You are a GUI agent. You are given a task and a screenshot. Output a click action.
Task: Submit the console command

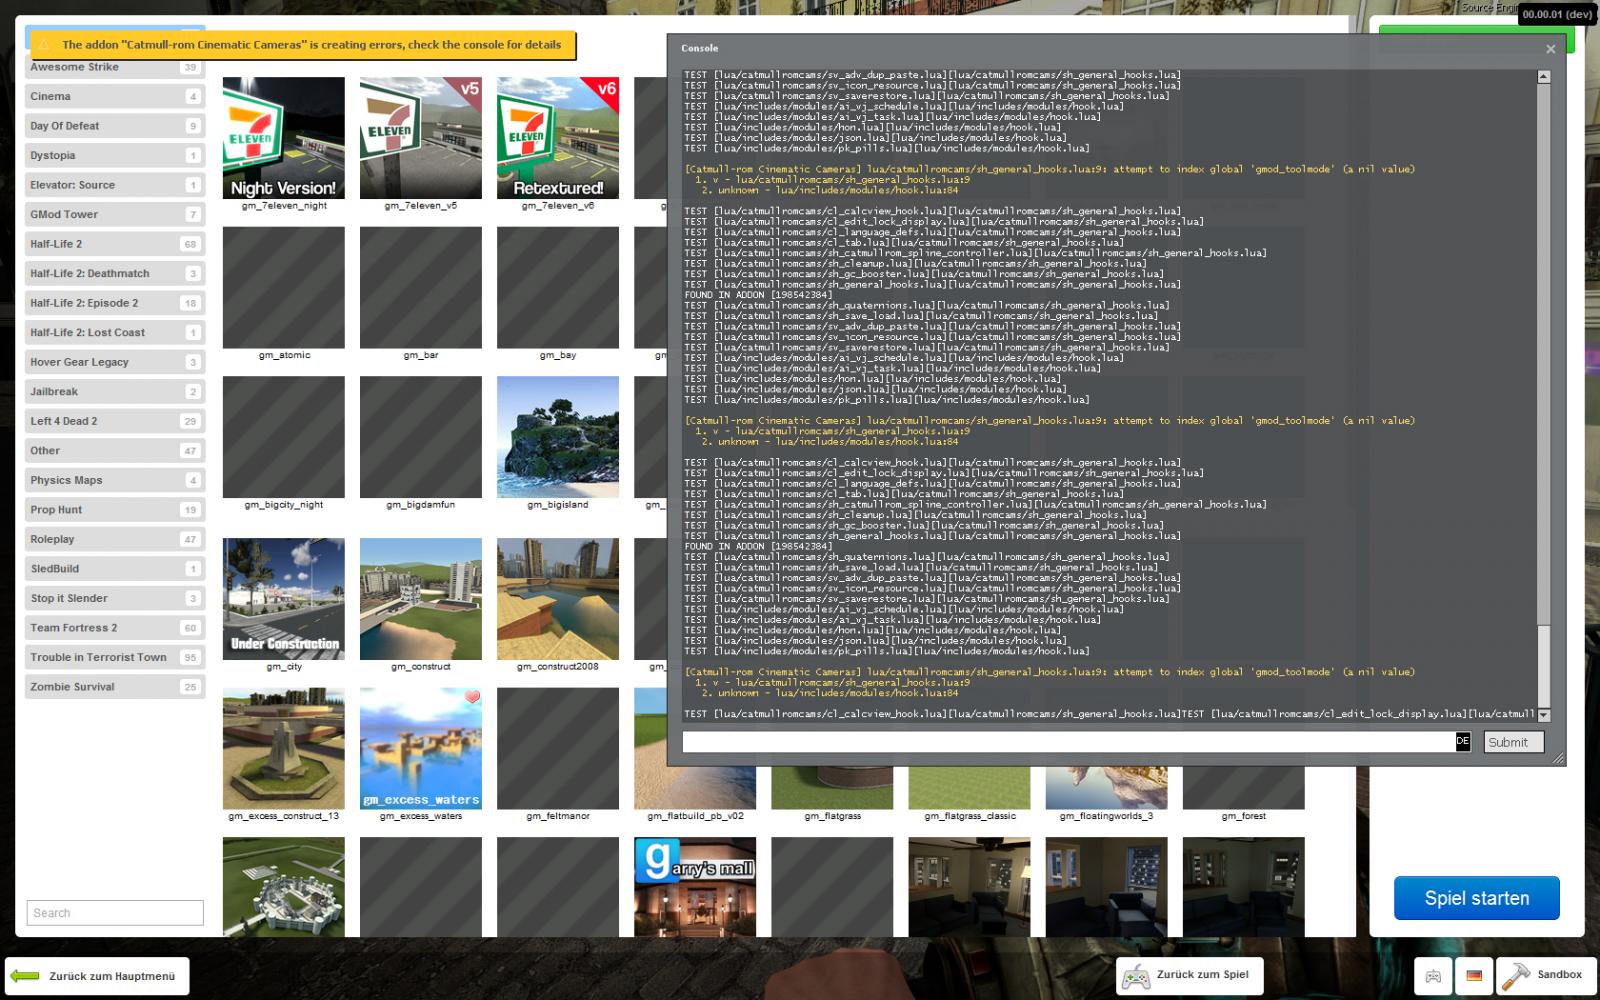coord(1513,742)
